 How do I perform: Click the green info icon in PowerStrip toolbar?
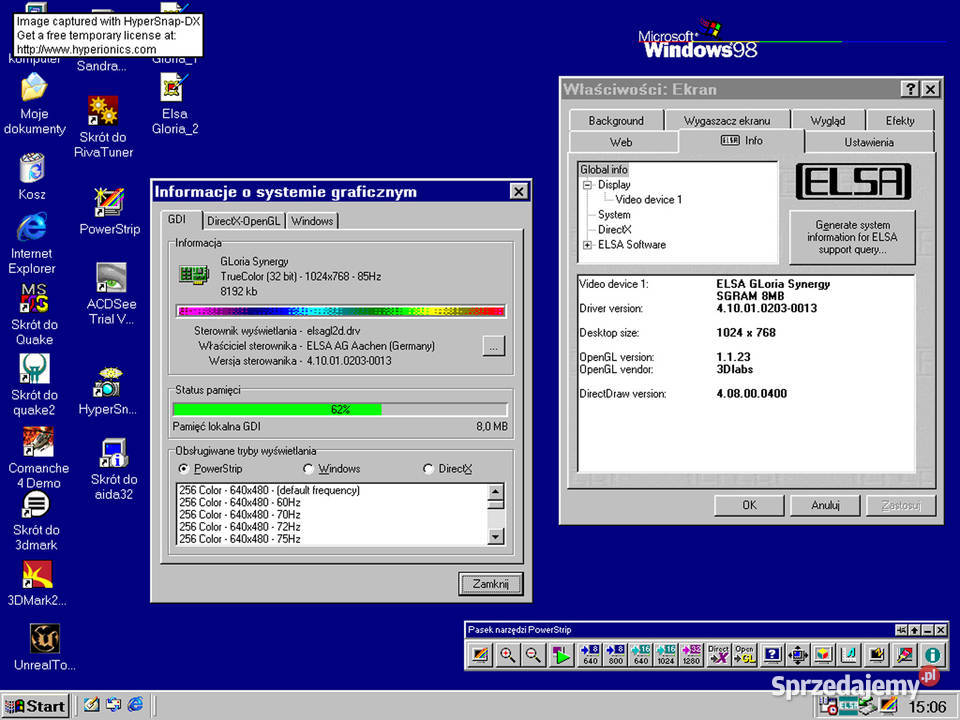(932, 655)
